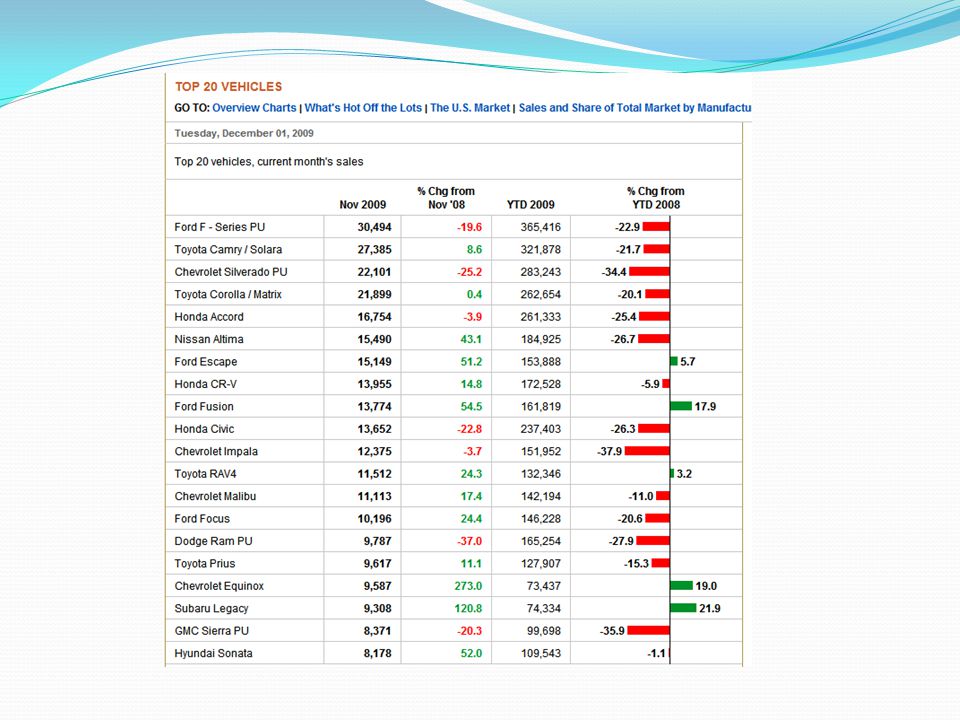Select the YTD value 184,925
This screenshot has width=960, height=720.
point(541,339)
